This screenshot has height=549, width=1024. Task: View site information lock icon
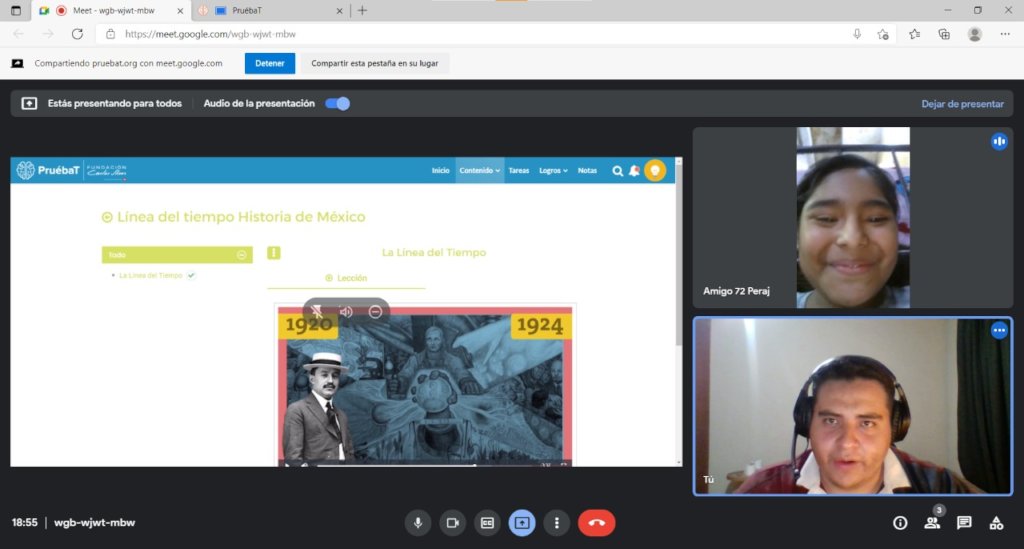(x=110, y=34)
